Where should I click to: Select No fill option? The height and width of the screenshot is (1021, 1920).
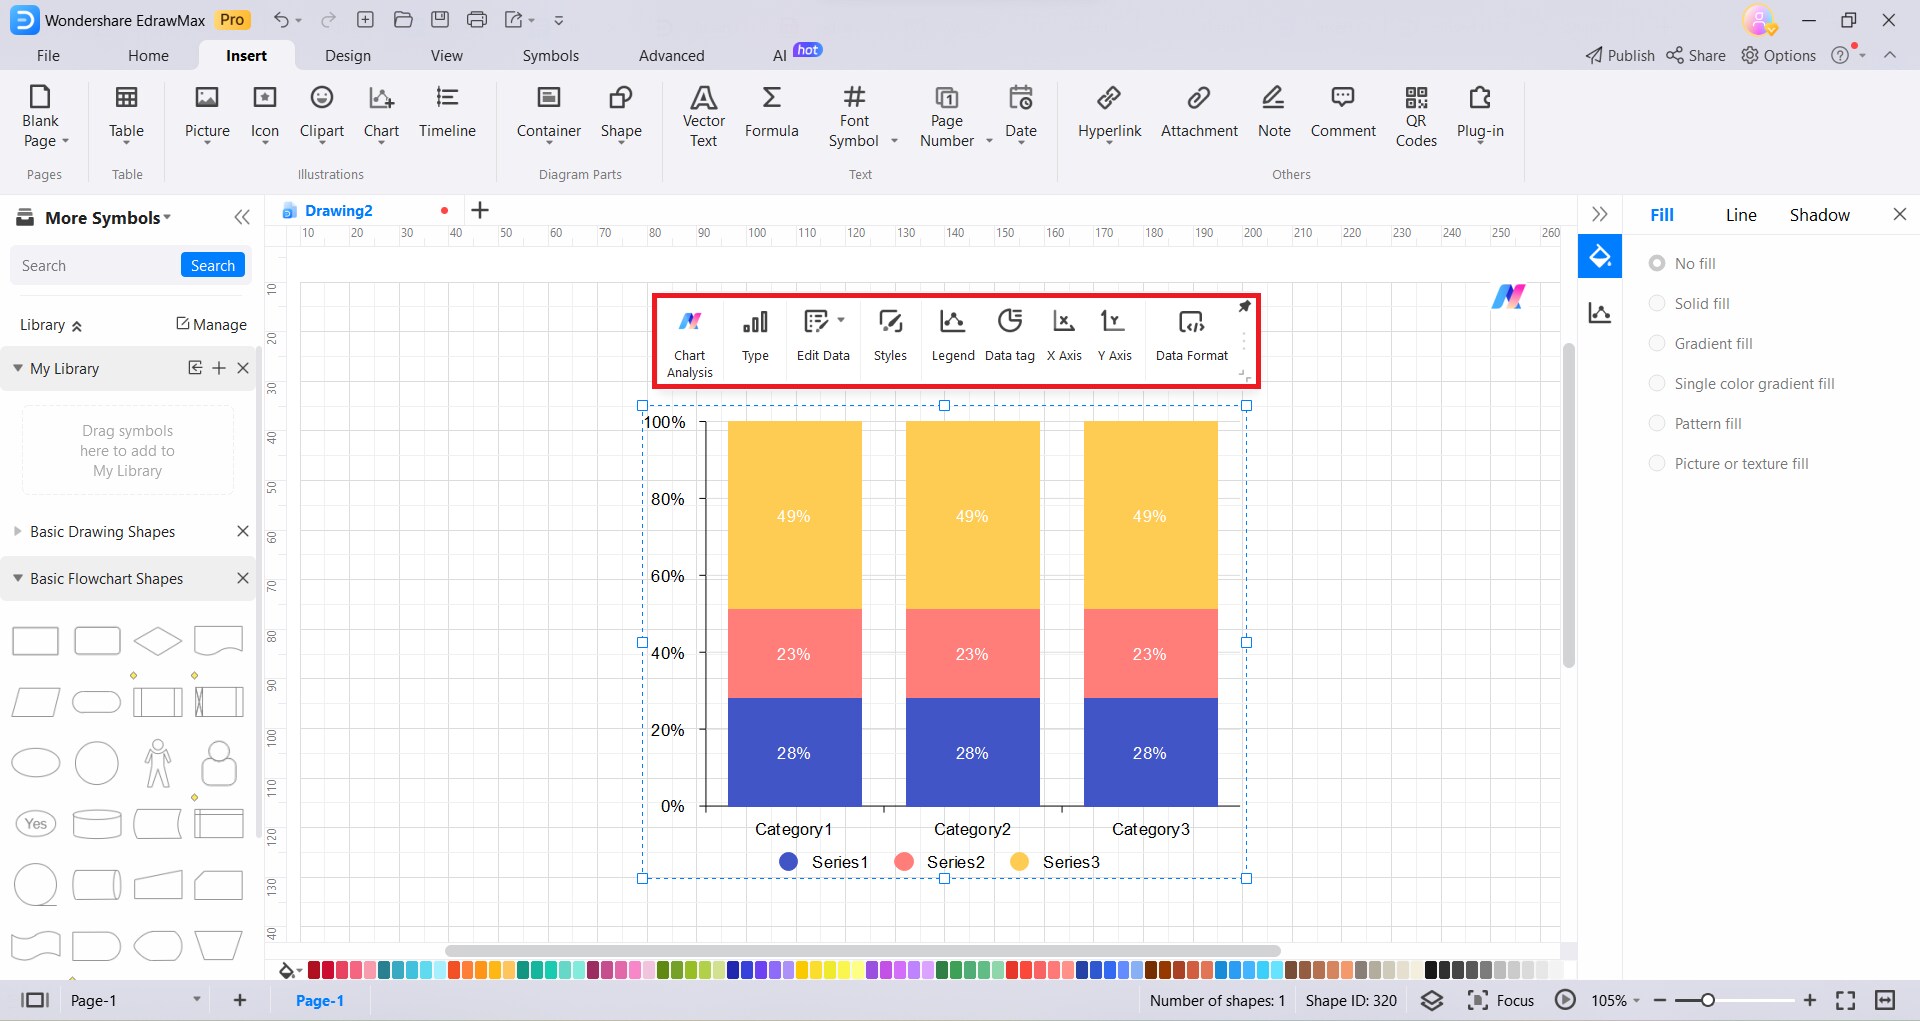(x=1682, y=264)
